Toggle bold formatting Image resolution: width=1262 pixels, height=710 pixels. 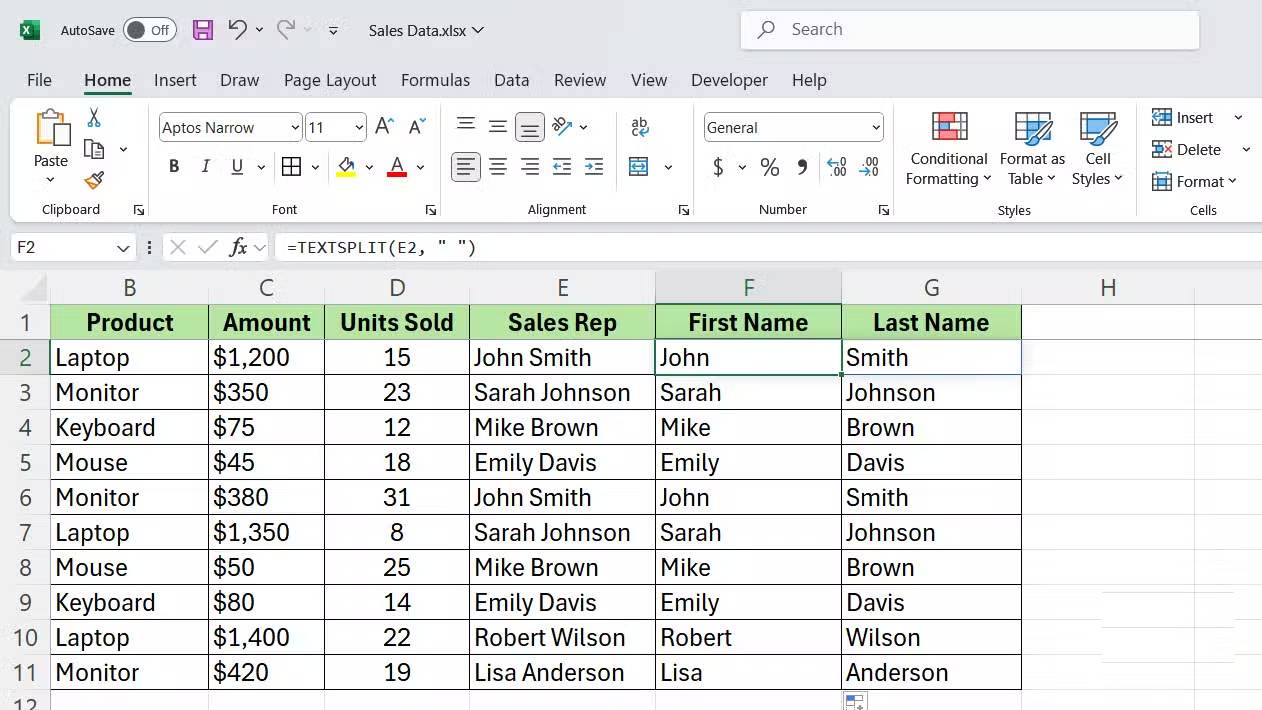click(173, 166)
